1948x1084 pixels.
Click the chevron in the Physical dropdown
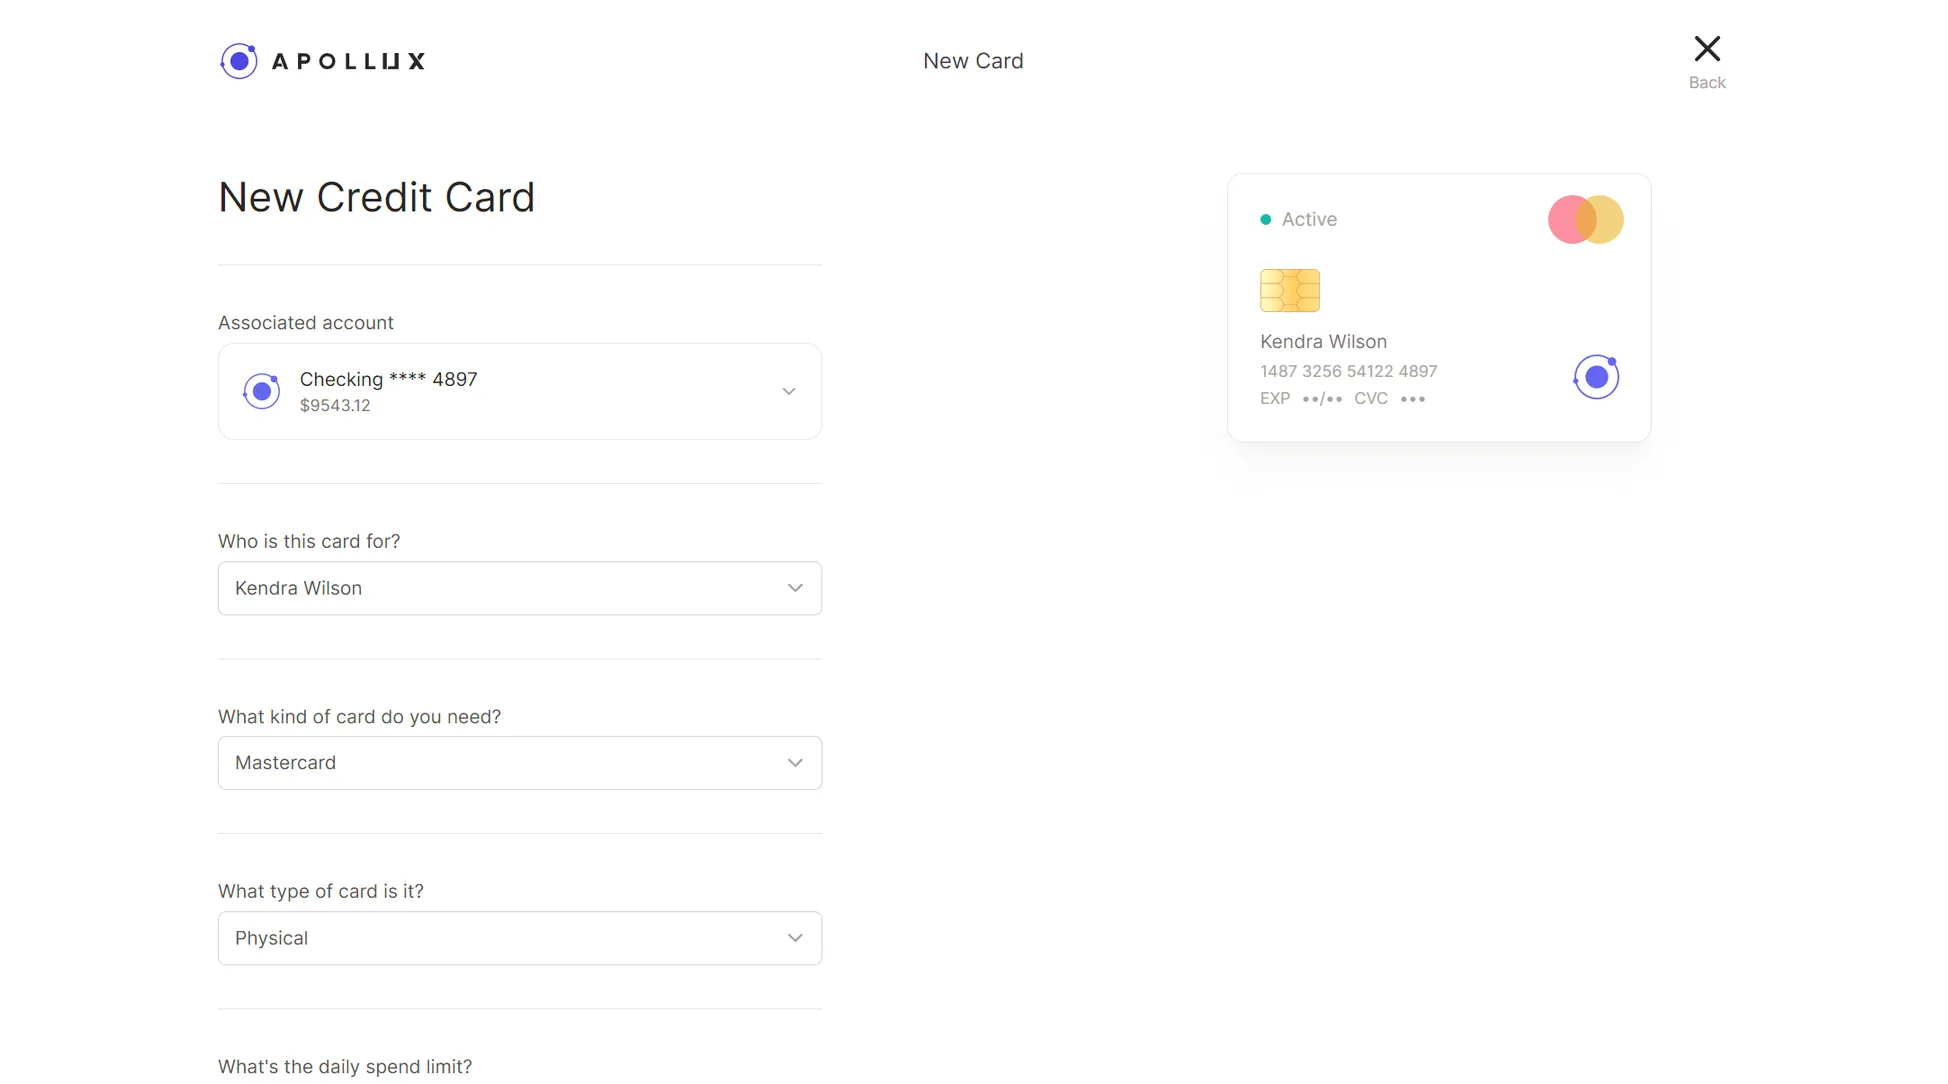[795, 939]
